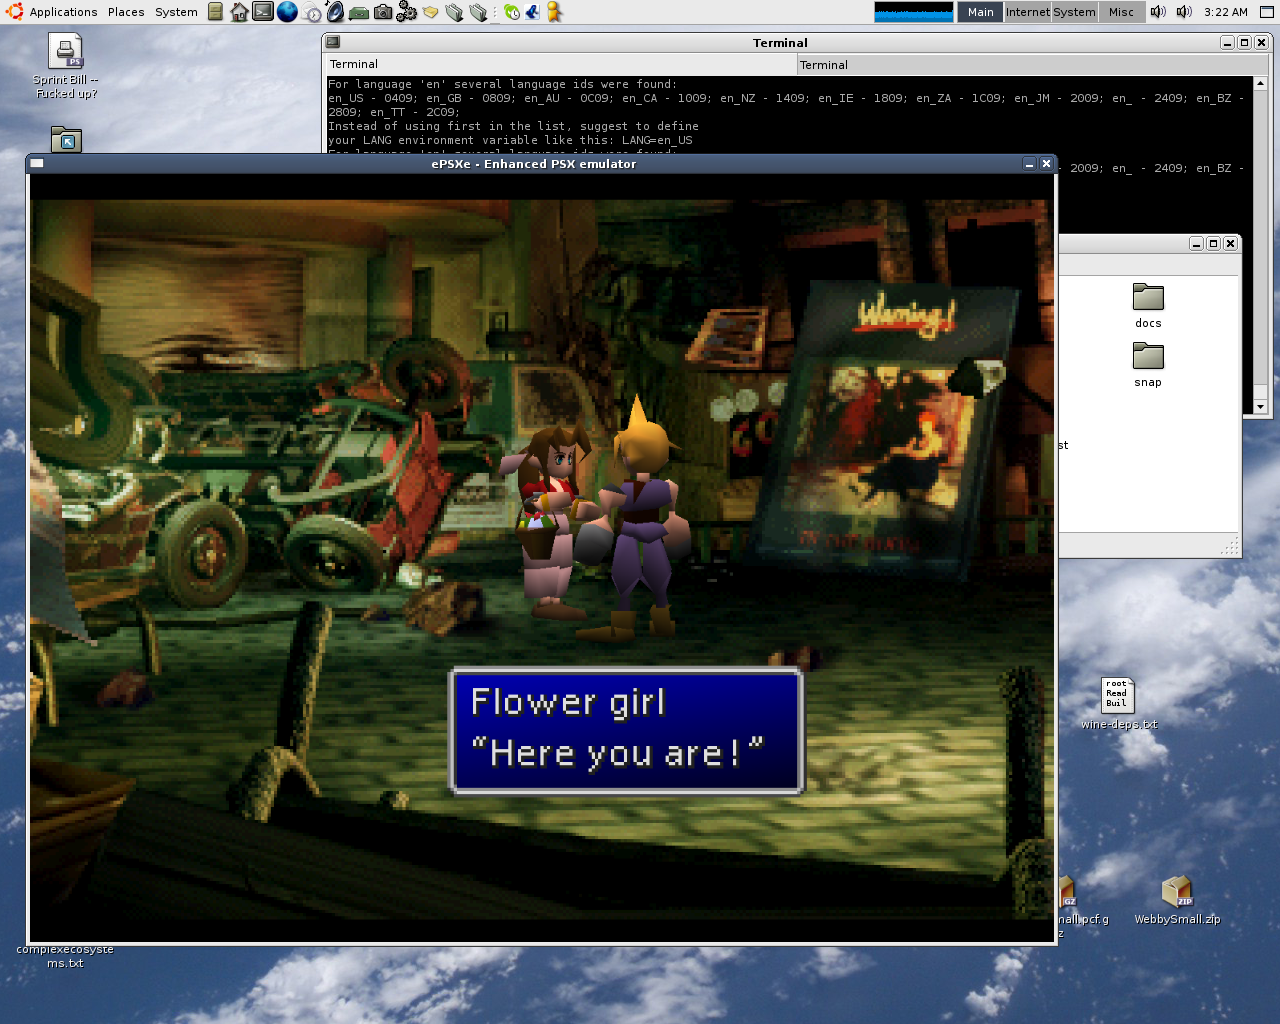Screen dimensions: 1280x1024
Task: Click the show desktop window icon at panel end
Action: coord(1266,12)
